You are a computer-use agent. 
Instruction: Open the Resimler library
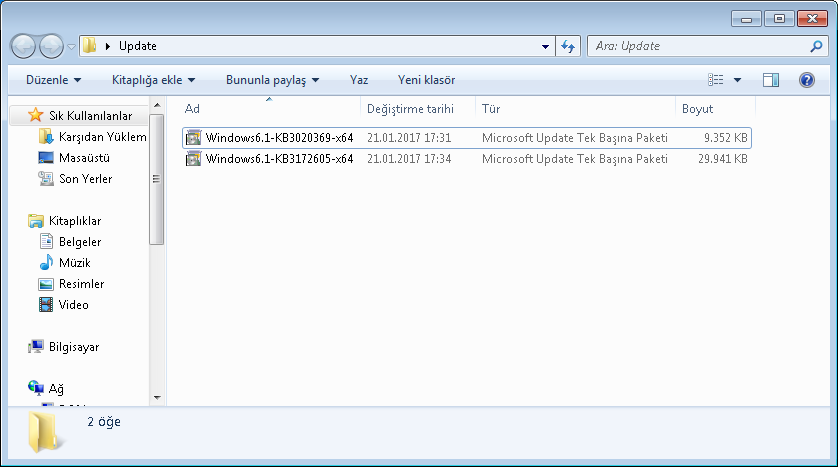[81, 284]
